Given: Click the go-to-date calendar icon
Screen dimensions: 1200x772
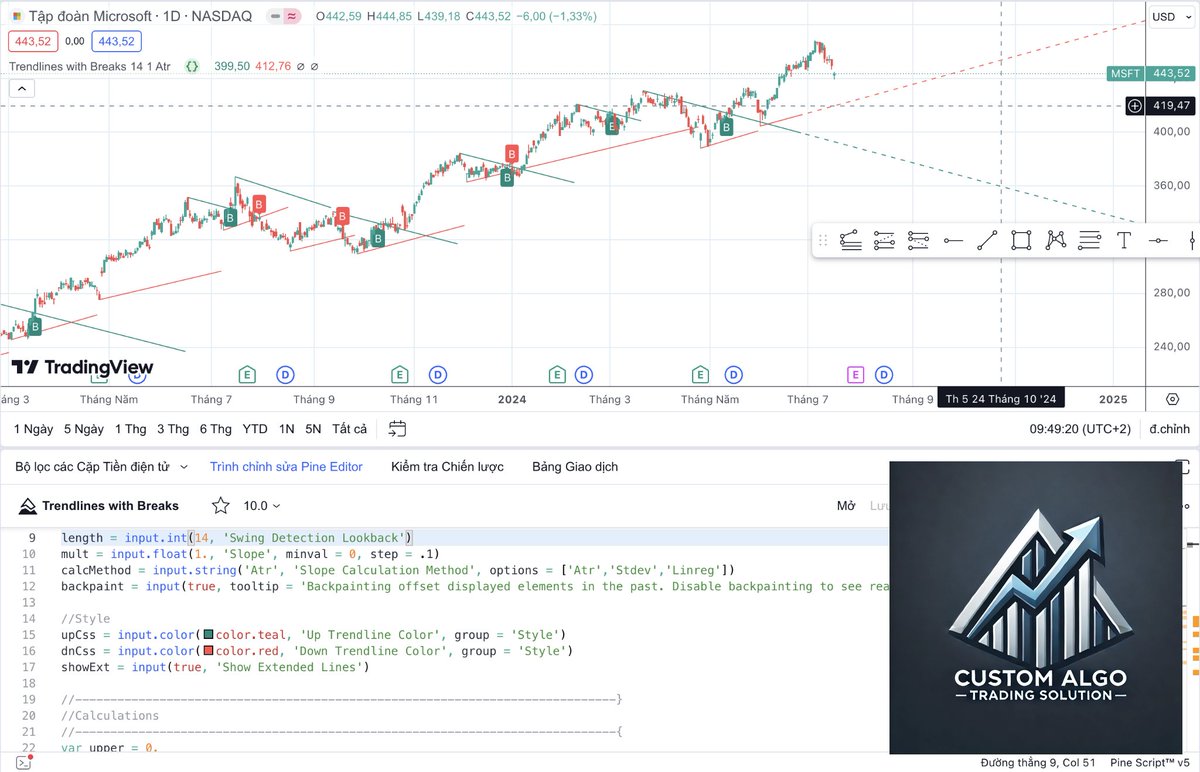Looking at the screenshot, I should (x=397, y=429).
